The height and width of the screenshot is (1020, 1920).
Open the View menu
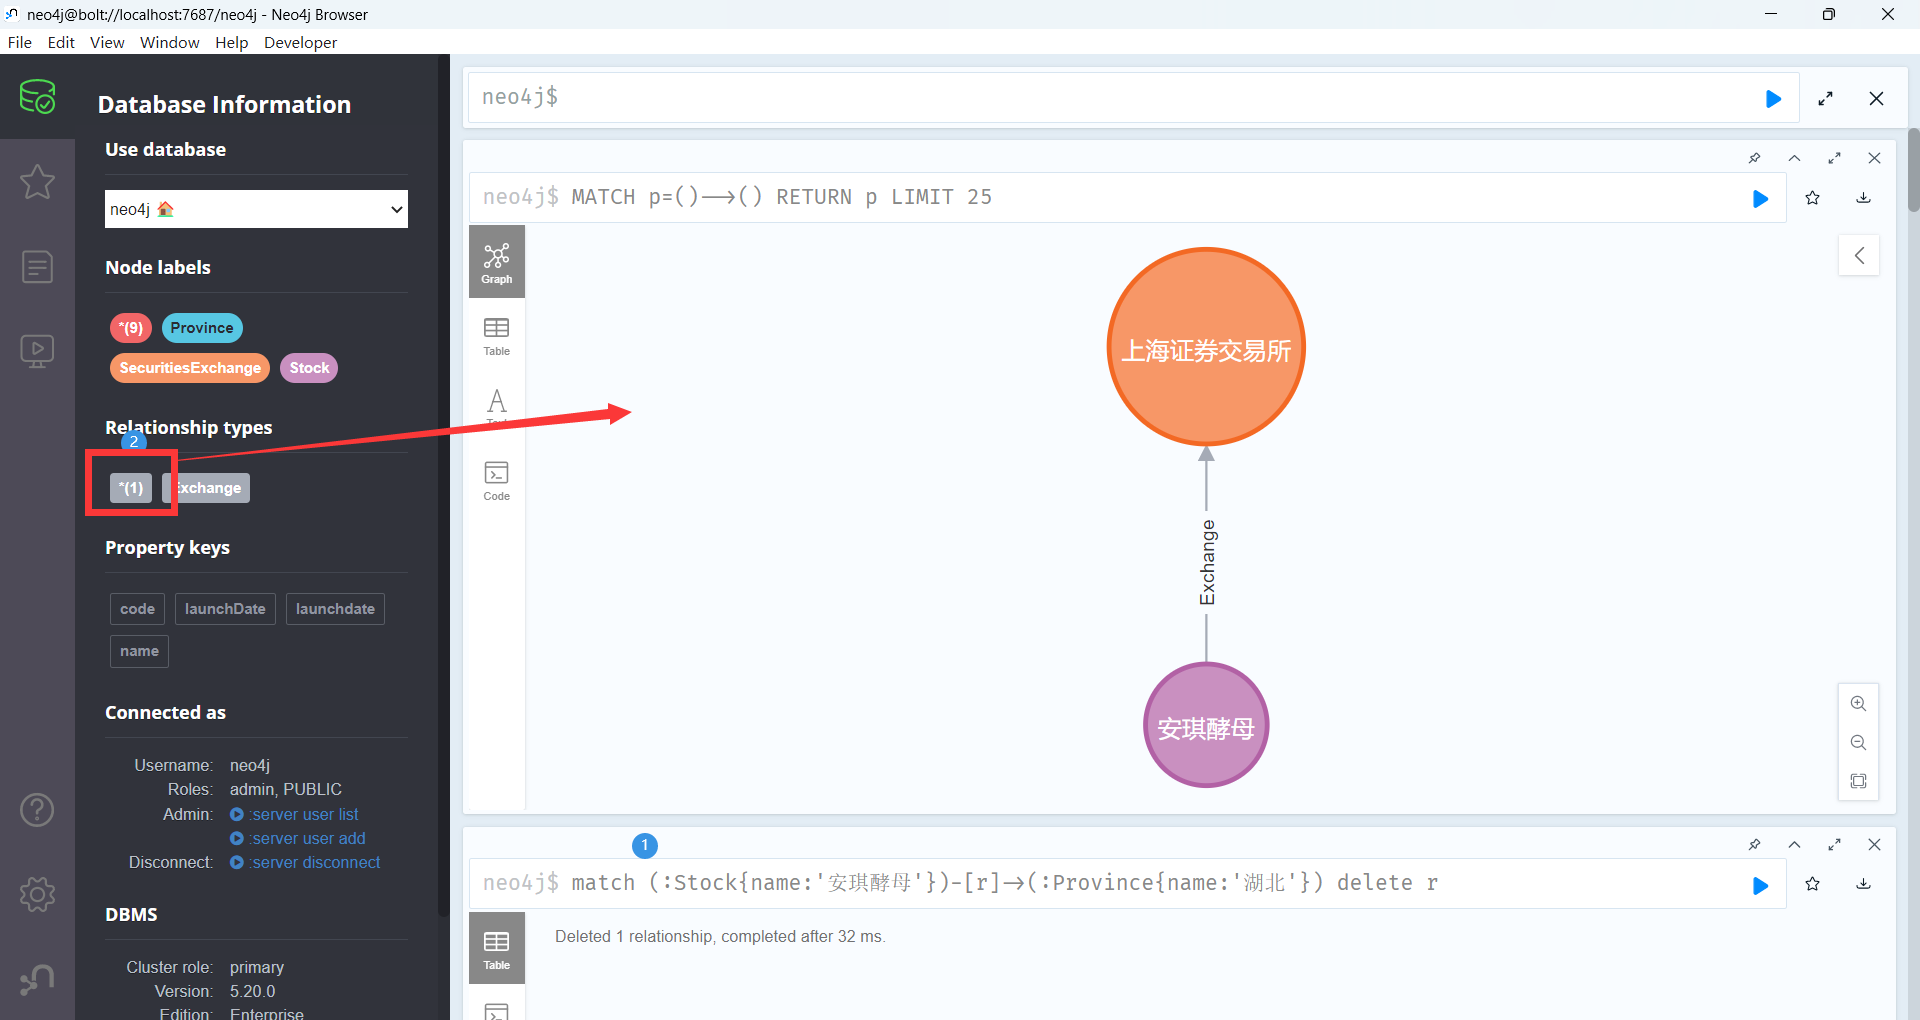[107, 42]
